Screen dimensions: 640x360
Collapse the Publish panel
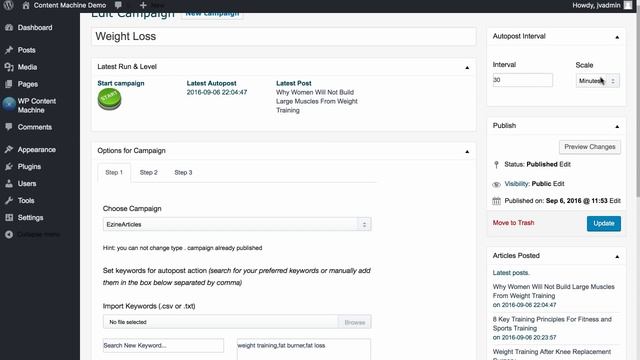(617, 127)
